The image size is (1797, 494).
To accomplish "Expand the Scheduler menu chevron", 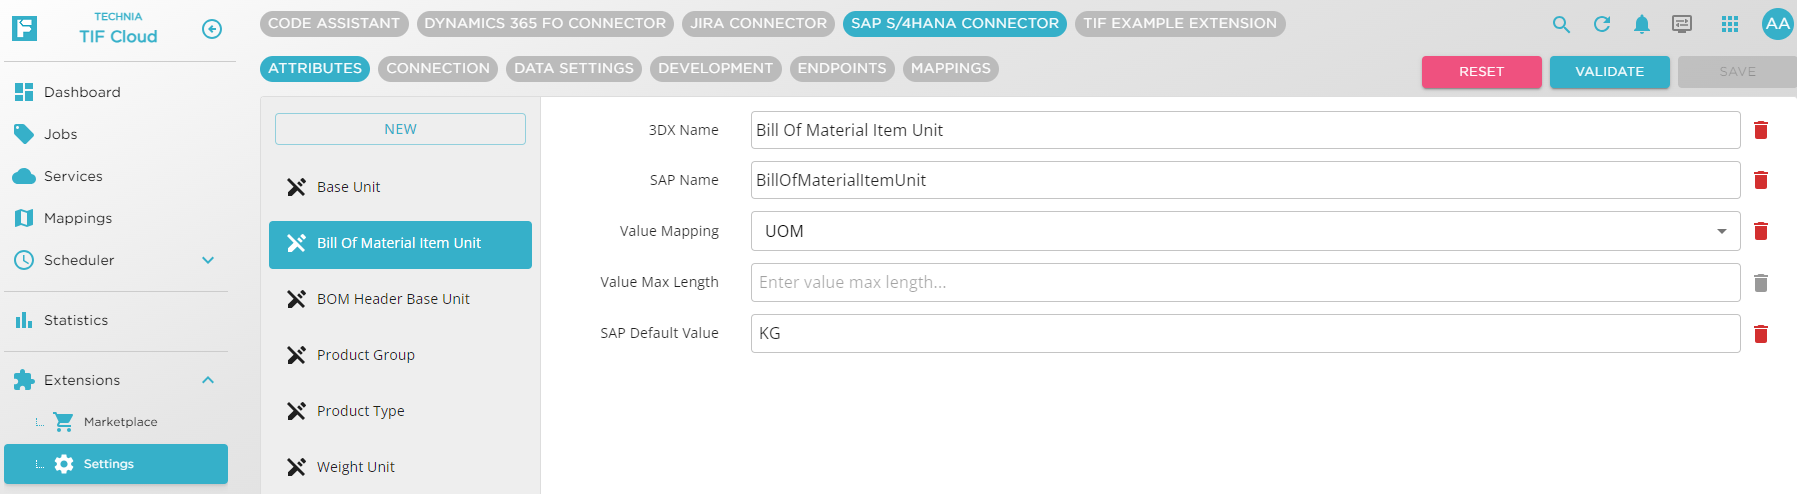I will pyautogui.click(x=208, y=260).
